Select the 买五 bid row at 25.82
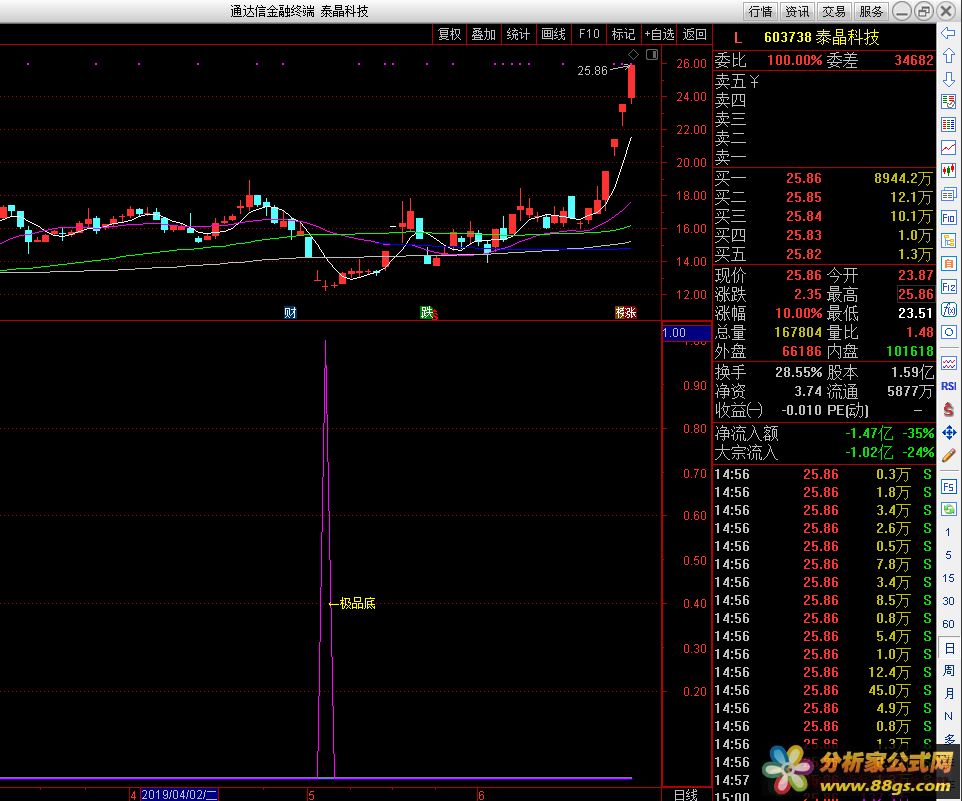 [x=824, y=255]
